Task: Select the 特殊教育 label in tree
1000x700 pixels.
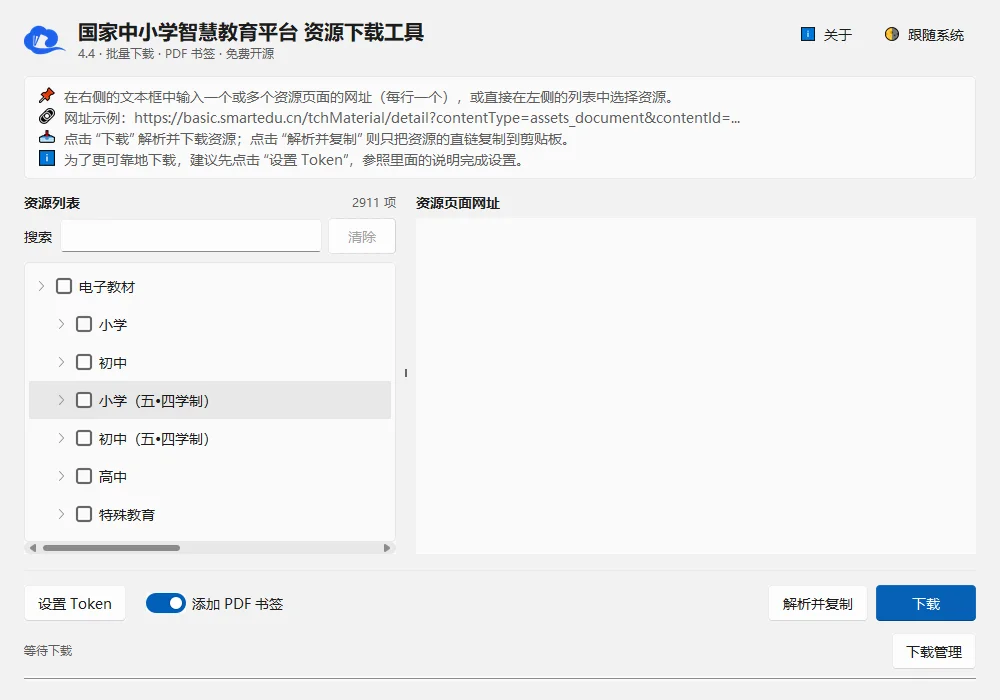Action: click(127, 514)
